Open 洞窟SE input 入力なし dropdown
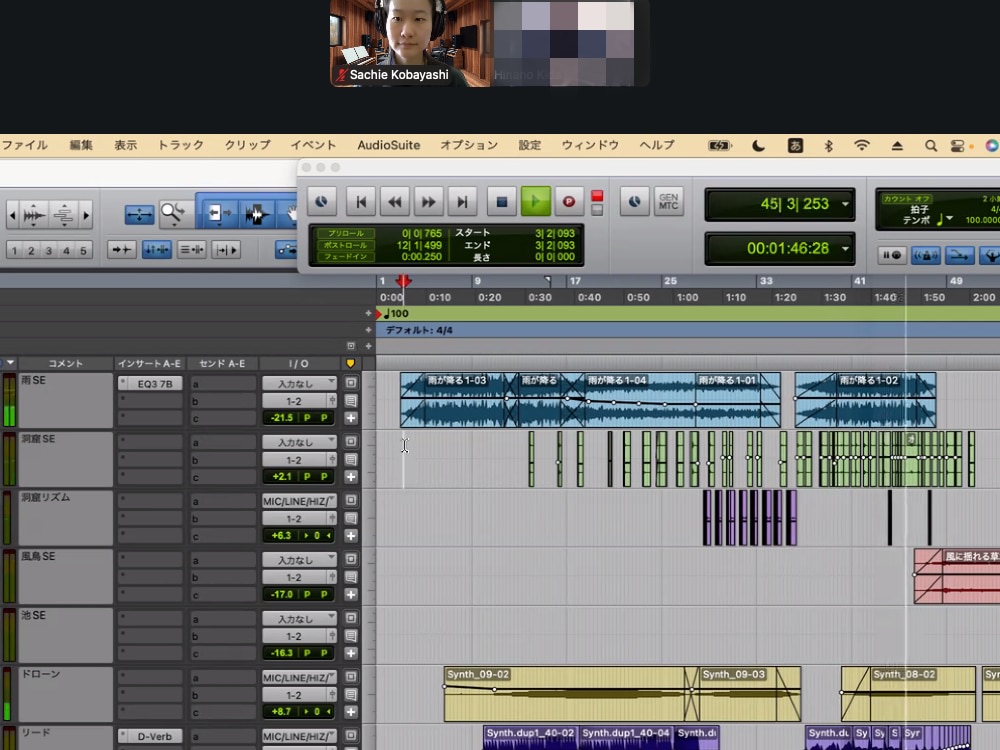This screenshot has height=750, width=1000. pyautogui.click(x=299, y=441)
